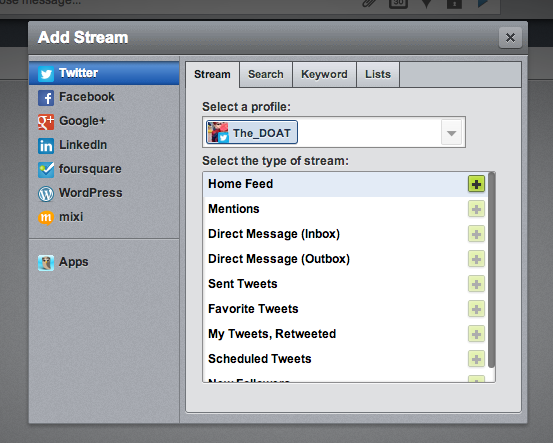
Task: Select Sent Tweets row text
Action: (243, 284)
